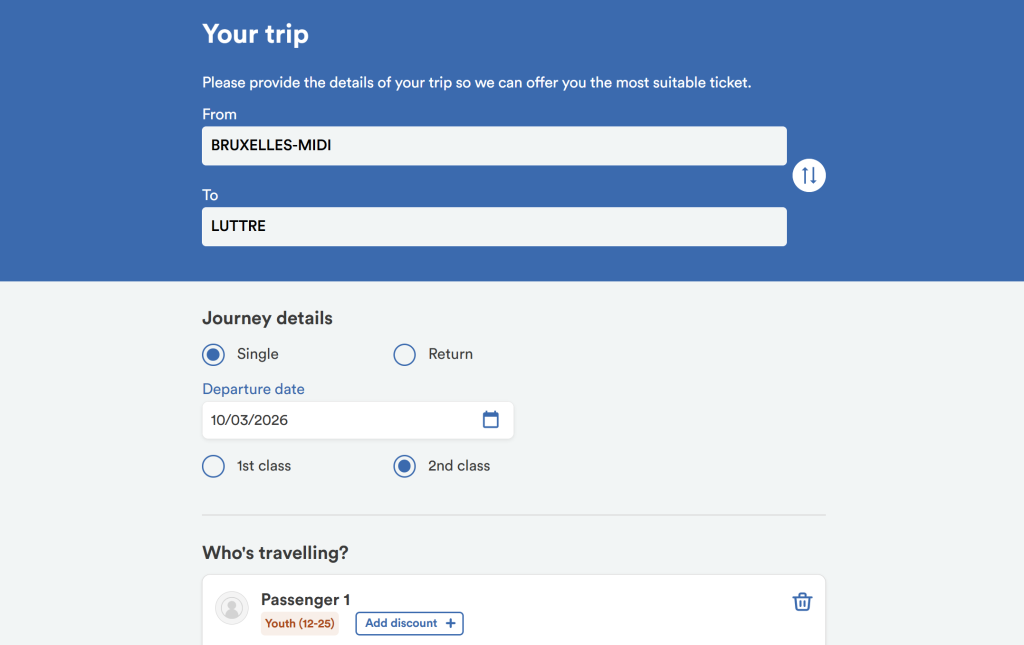The width and height of the screenshot is (1024, 645).
Task: Switch to 1st class
Action: [x=213, y=467]
